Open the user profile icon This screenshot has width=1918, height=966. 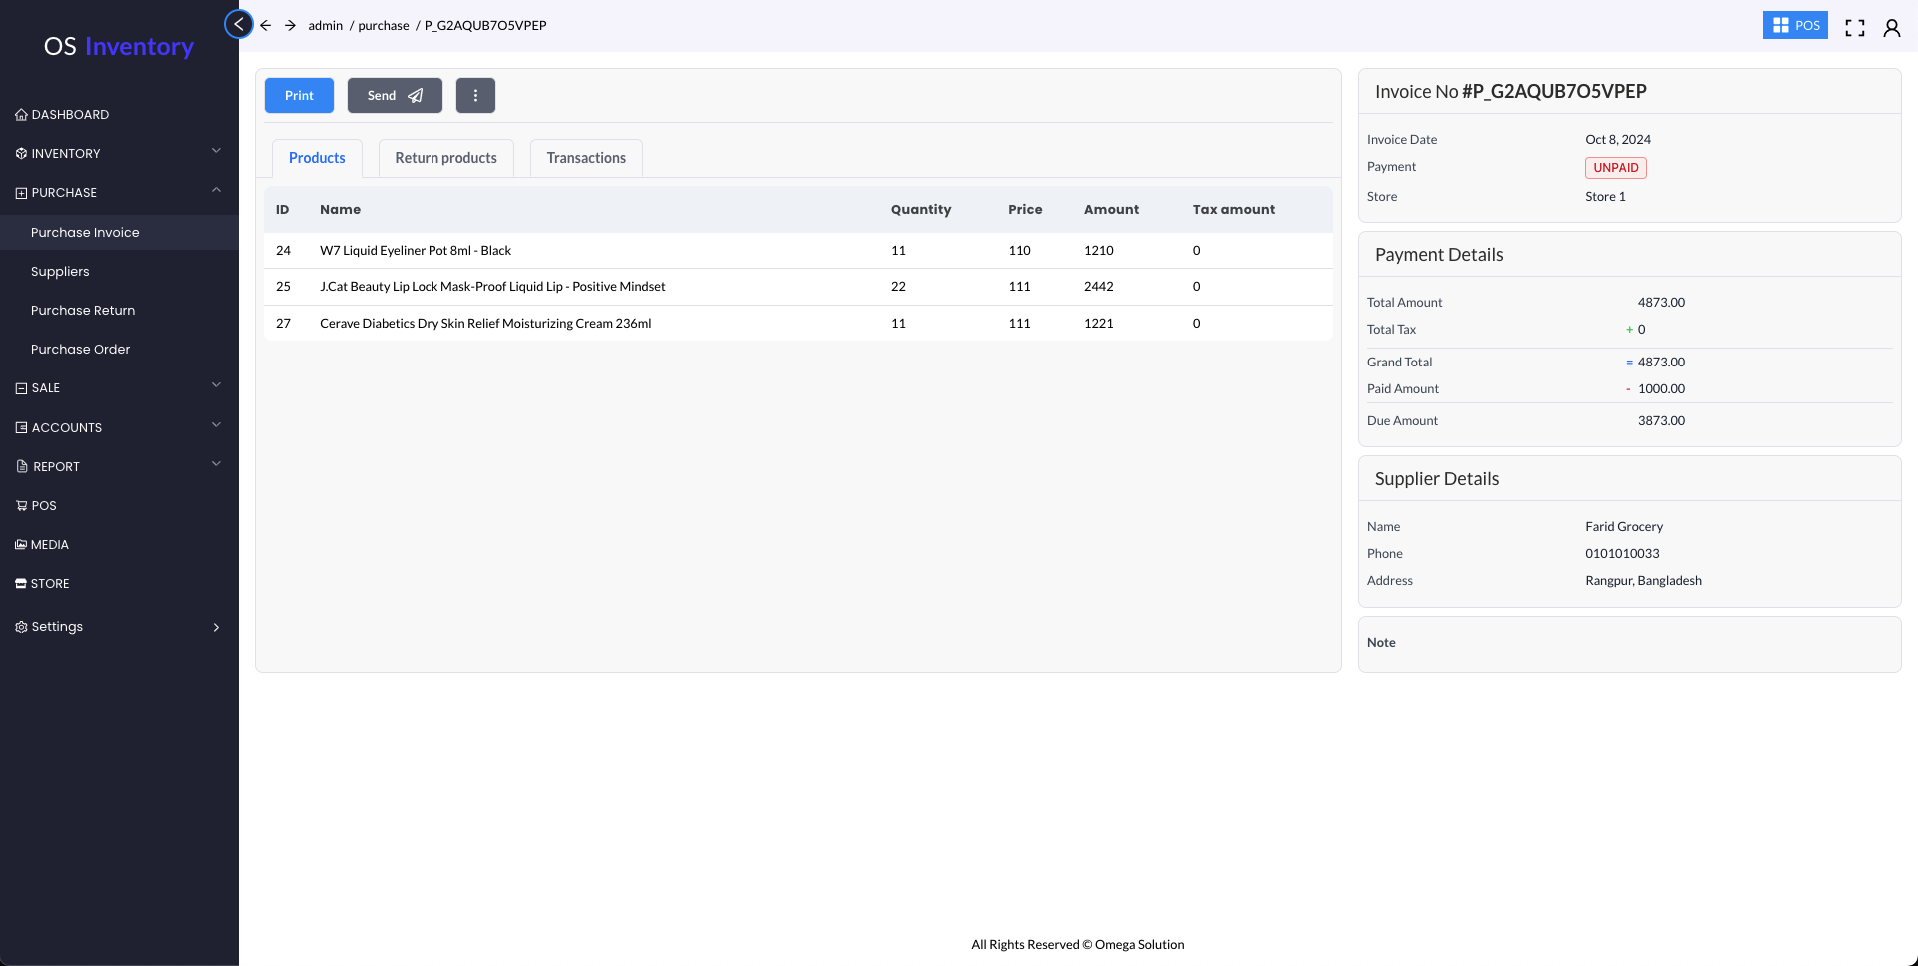click(x=1891, y=28)
